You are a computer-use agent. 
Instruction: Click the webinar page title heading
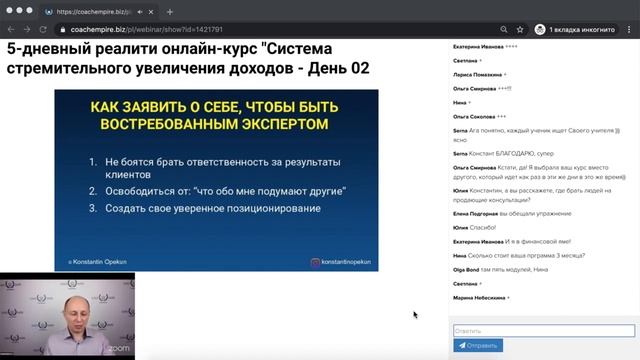(x=188, y=58)
